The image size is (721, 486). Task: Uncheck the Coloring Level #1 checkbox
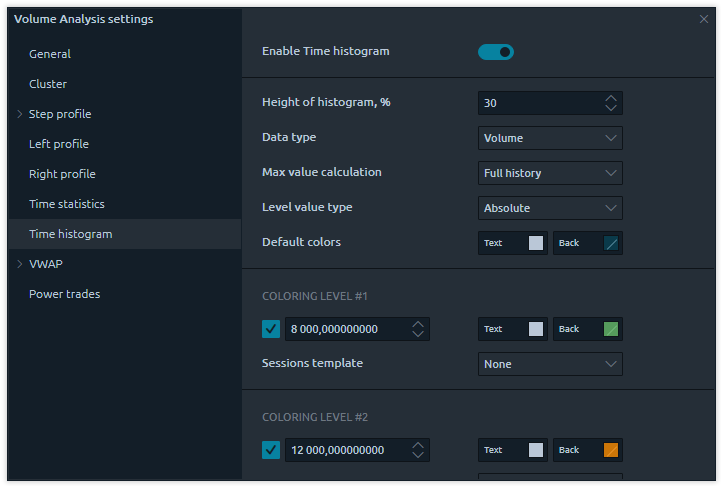(x=271, y=329)
